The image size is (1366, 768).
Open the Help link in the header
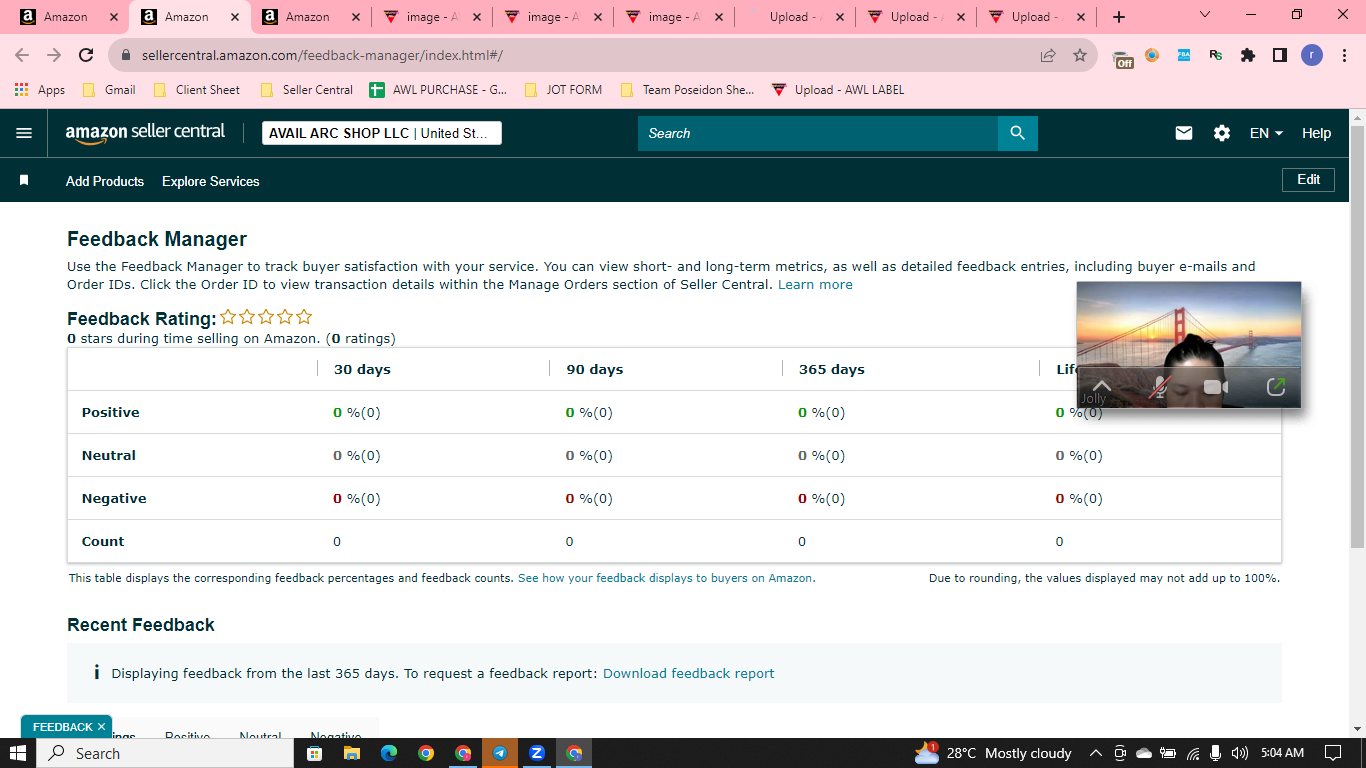(1316, 133)
